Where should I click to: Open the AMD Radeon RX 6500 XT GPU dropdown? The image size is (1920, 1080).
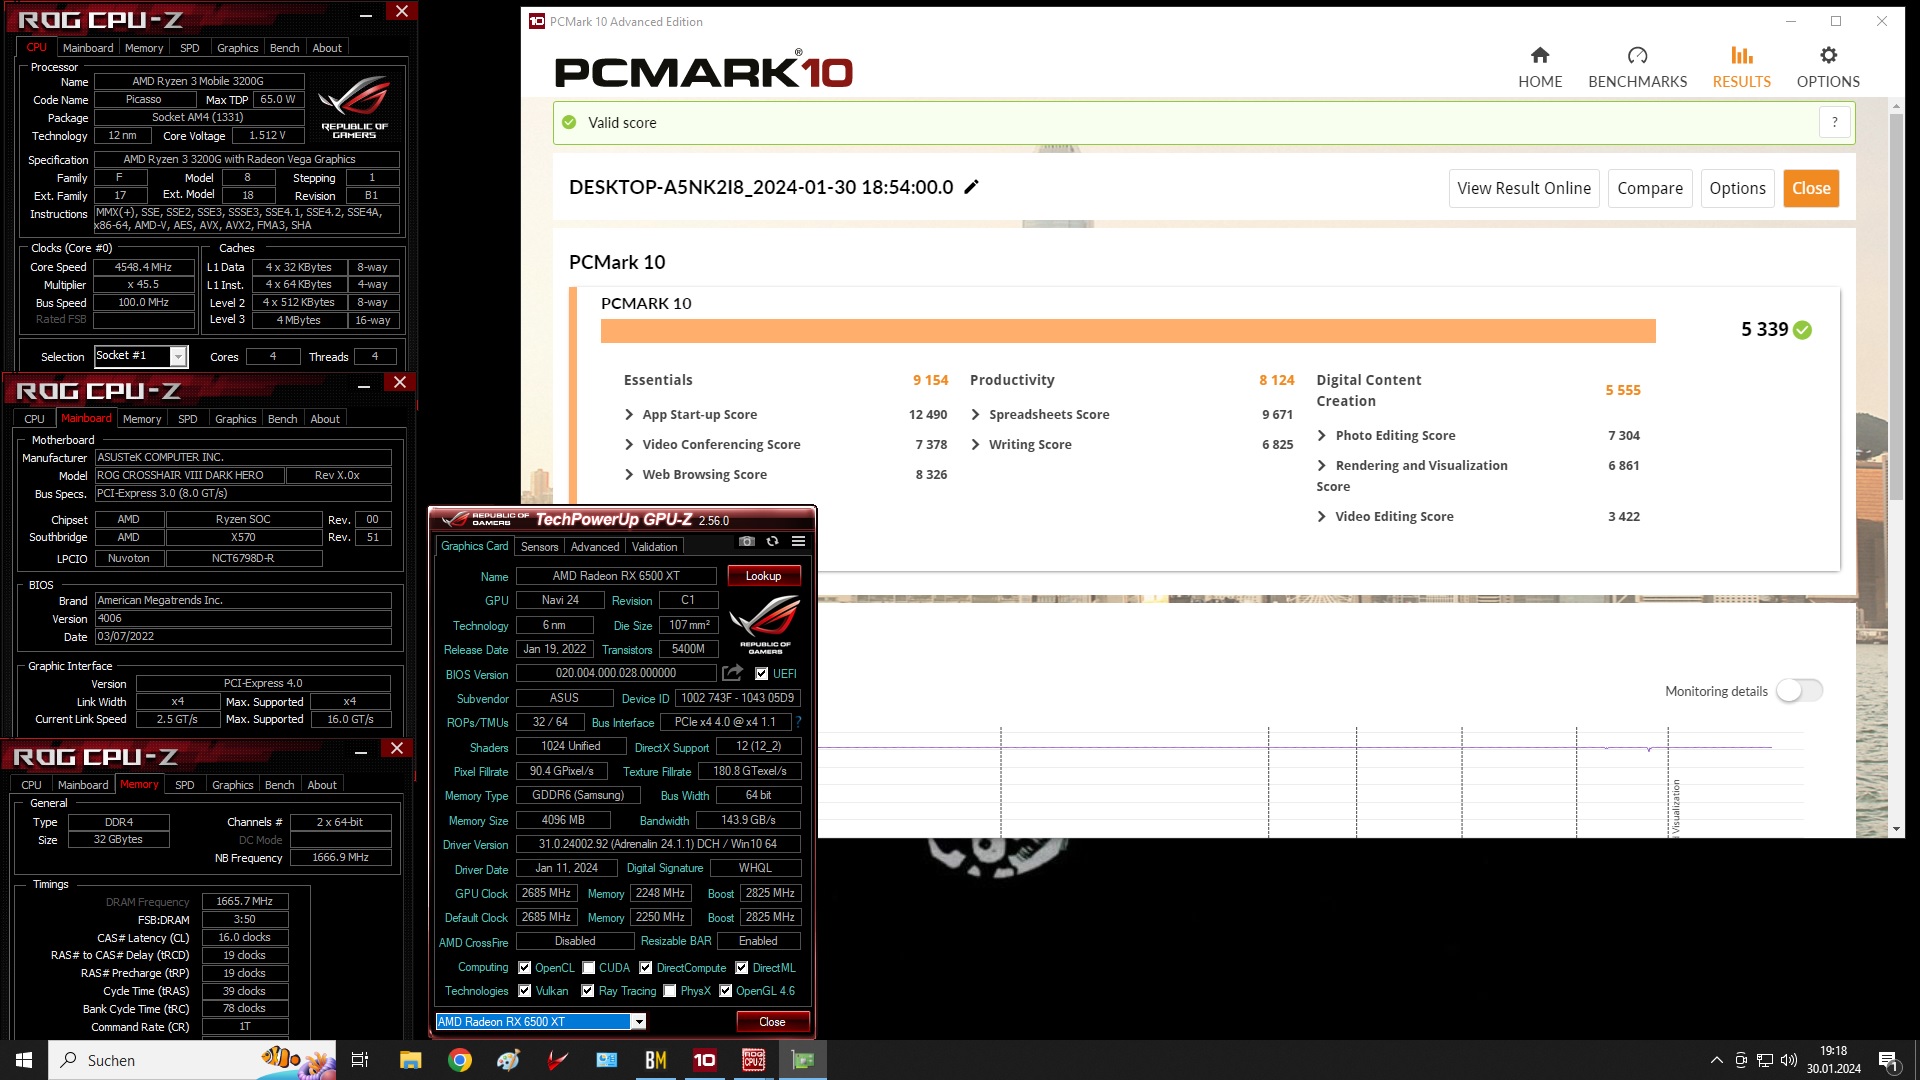541,1021
